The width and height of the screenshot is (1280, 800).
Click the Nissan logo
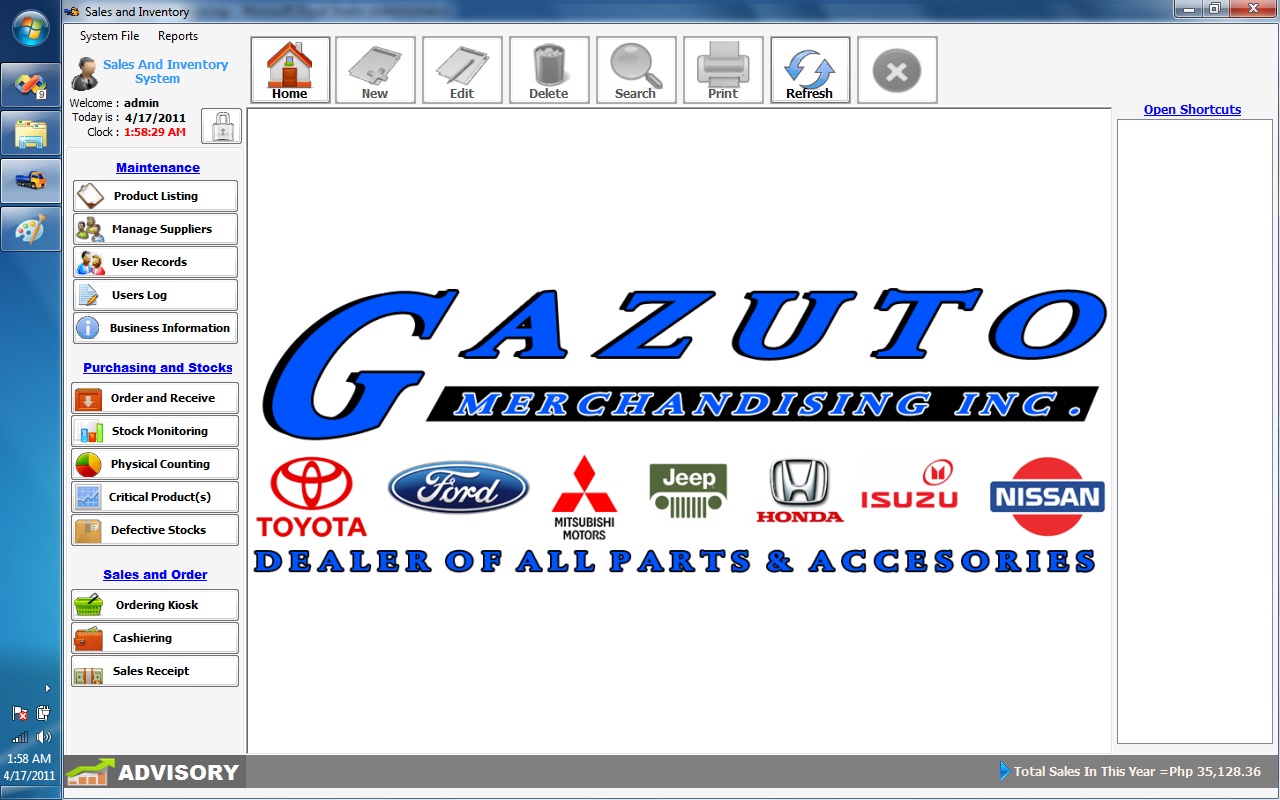click(x=1047, y=496)
